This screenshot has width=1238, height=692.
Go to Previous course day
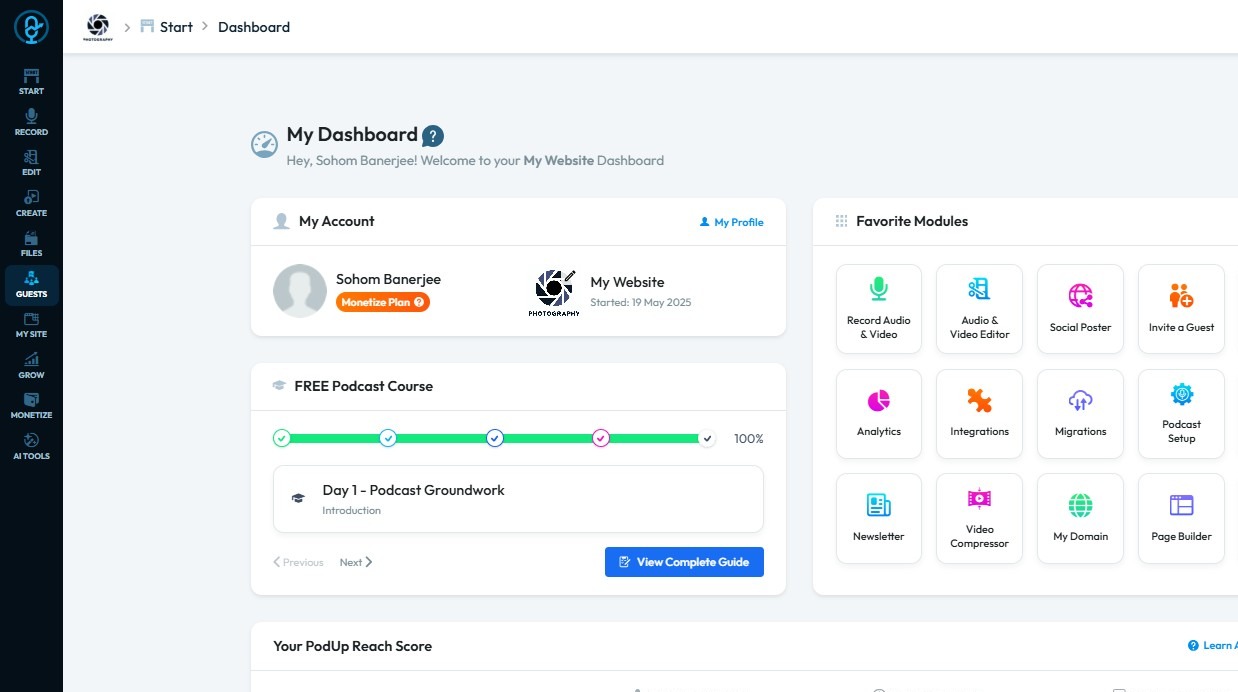coord(299,562)
